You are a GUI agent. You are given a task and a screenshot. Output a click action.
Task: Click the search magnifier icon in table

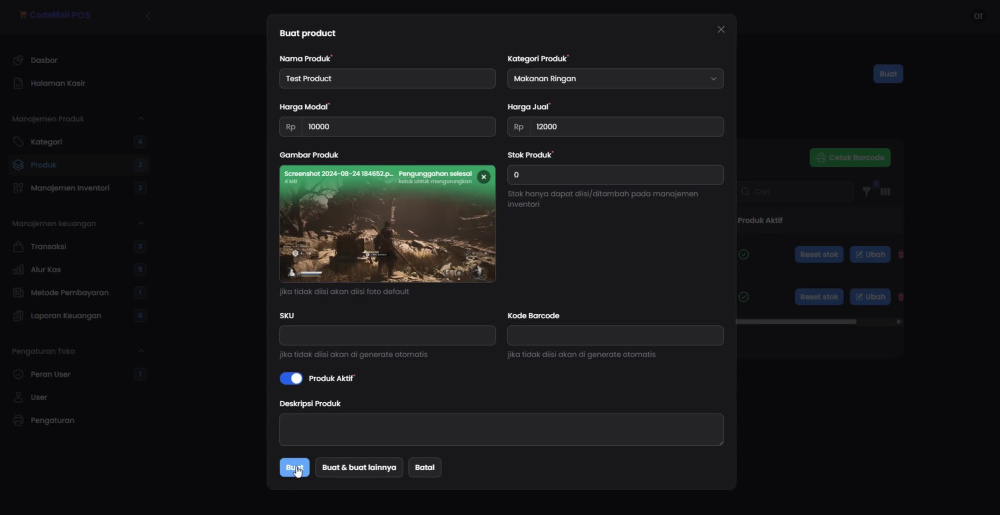[x=745, y=191]
